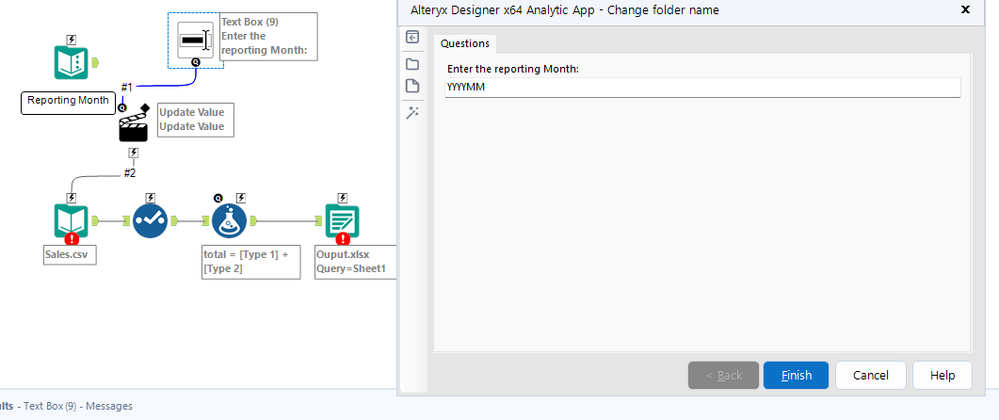Click the red error badge on Output tool
This screenshot has height=420, width=999.
343,239
